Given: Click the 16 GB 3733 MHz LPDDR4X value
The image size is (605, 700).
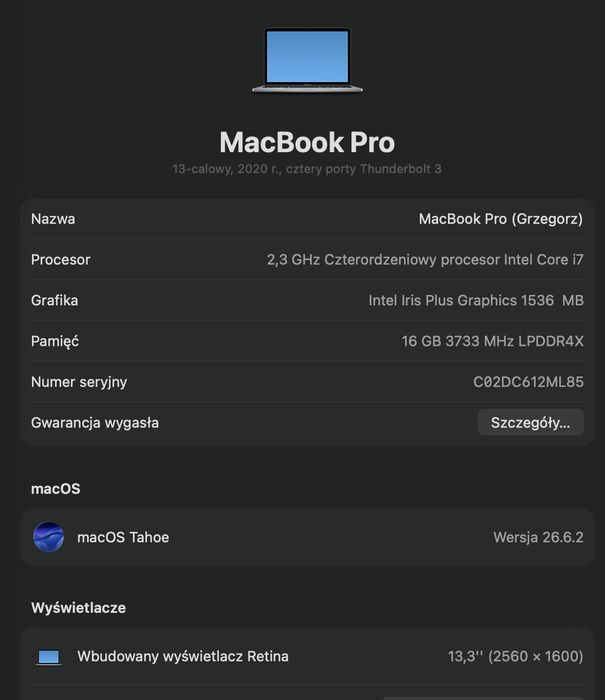Looking at the screenshot, I should [492, 342].
